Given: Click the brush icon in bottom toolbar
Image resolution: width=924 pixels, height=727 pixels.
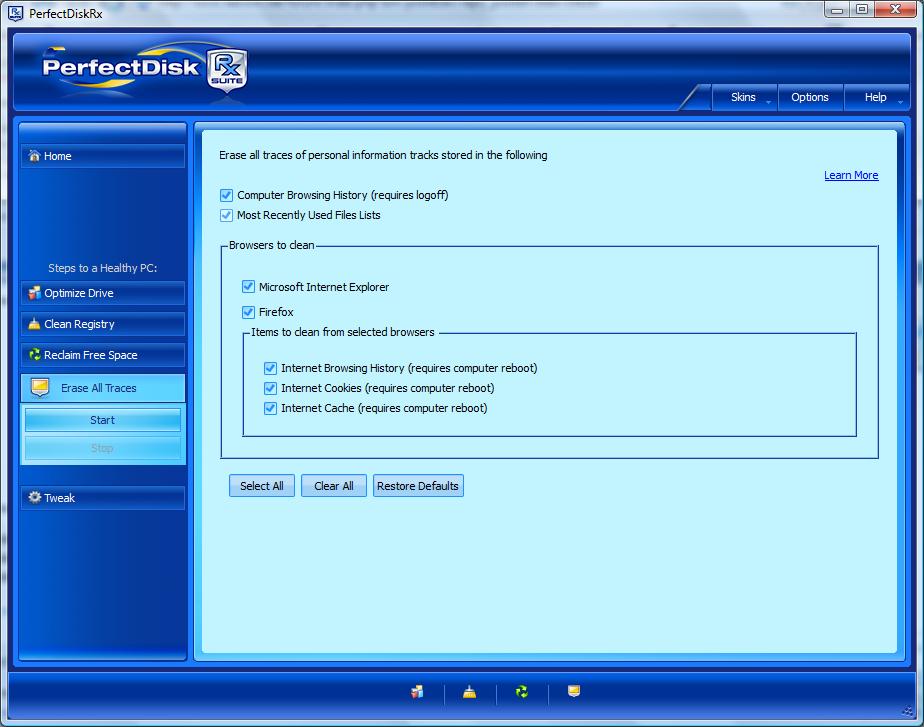Looking at the screenshot, I should tap(468, 691).
